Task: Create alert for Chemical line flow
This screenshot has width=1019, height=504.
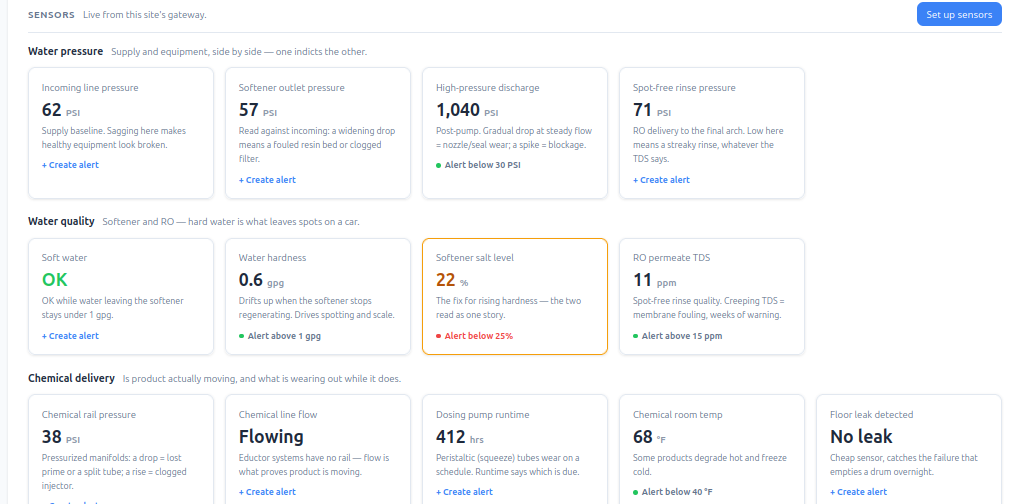Action: coord(267,492)
